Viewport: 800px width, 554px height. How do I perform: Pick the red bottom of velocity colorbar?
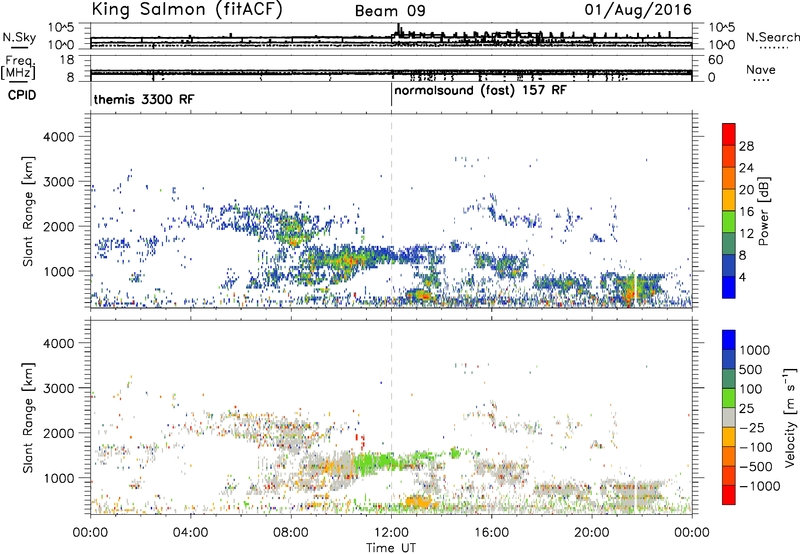pyautogui.click(x=729, y=495)
